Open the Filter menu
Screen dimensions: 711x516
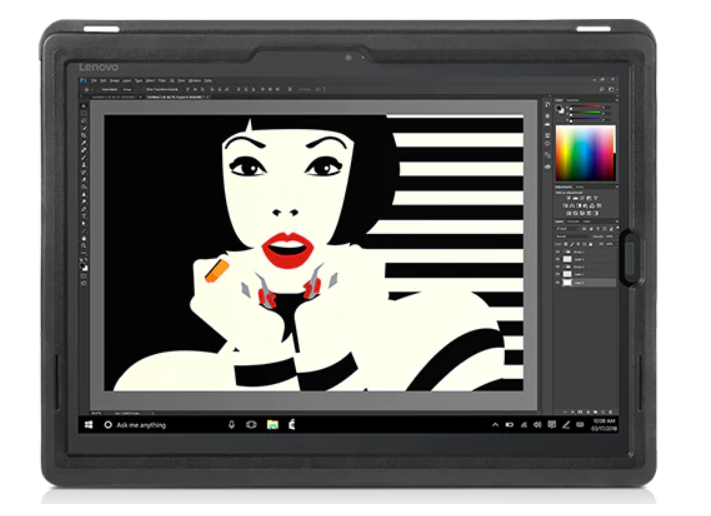click(x=162, y=81)
